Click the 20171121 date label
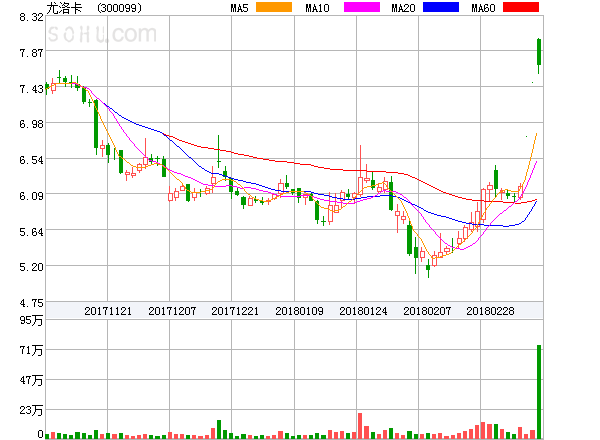Screen dimensions: 600x440 108,311
